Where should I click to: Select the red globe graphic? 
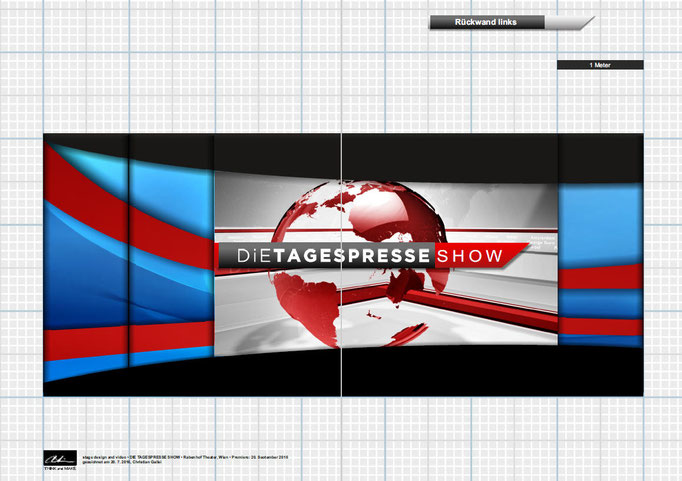360,264
